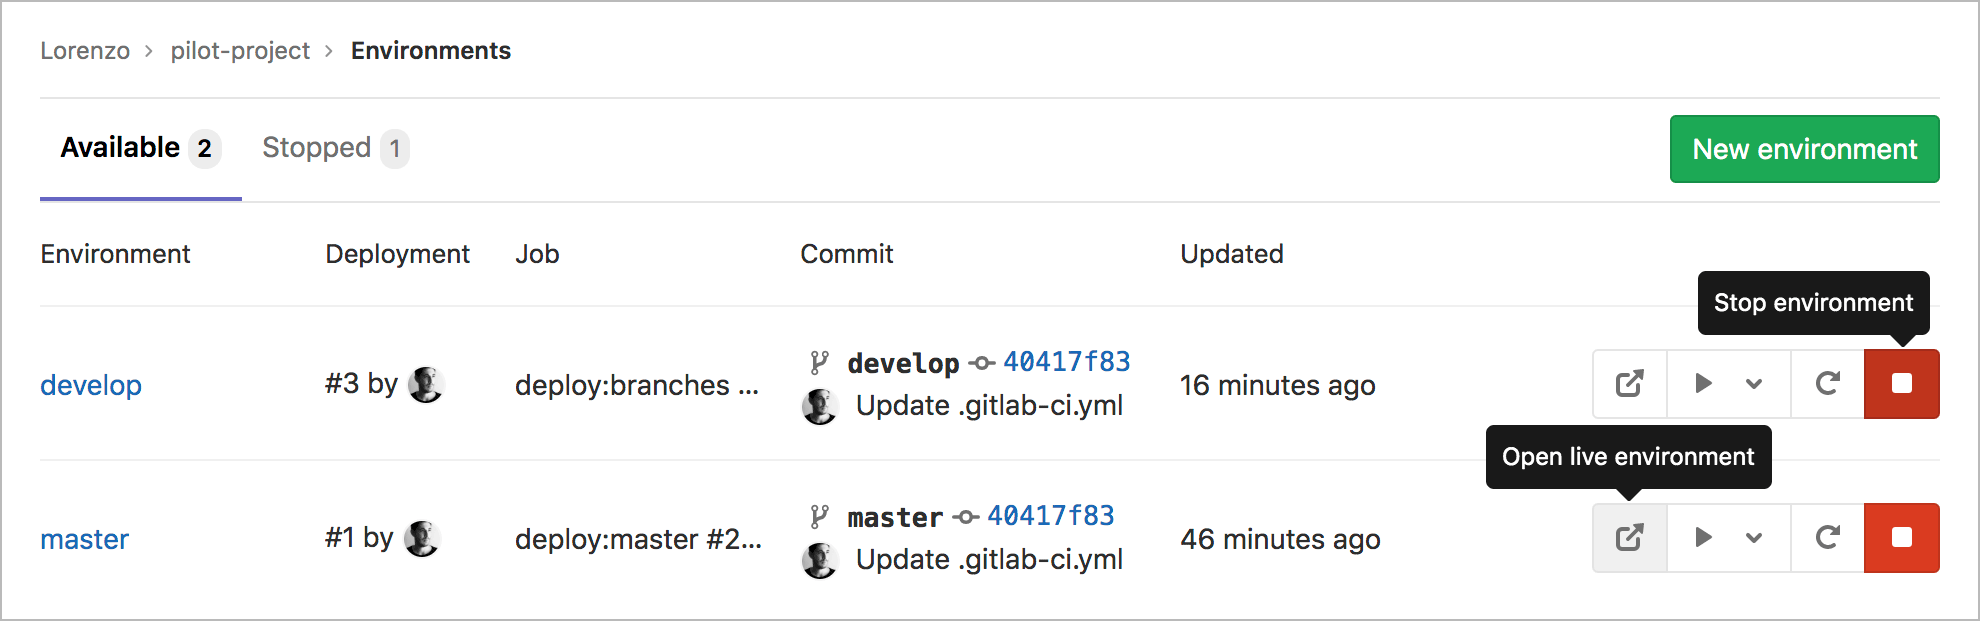Open commit 40417f83 in develop row
This screenshot has height=621, width=1980.
(x=1067, y=362)
